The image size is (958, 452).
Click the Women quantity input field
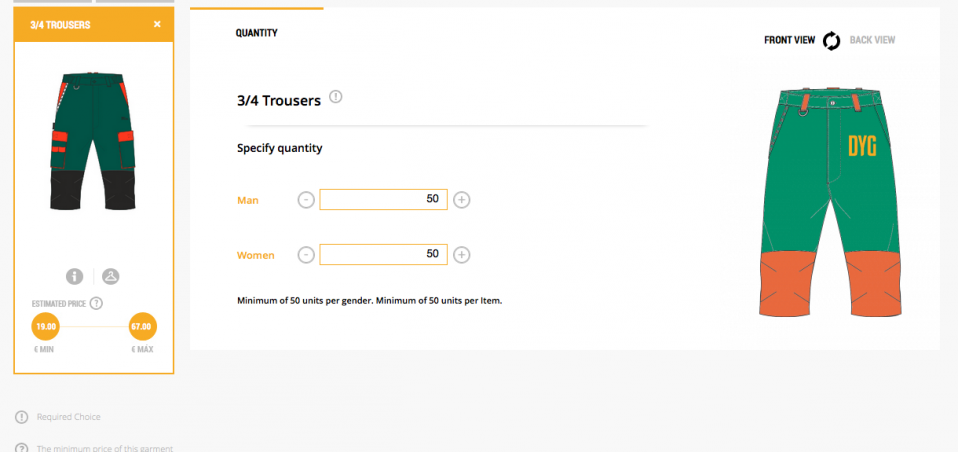tap(383, 255)
